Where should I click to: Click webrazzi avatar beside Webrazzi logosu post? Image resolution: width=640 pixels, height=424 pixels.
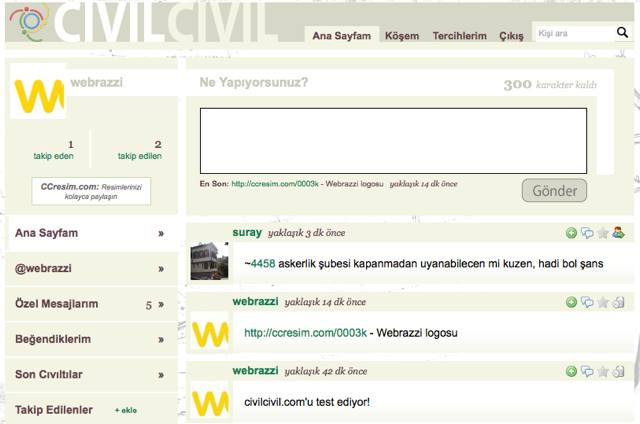tap(210, 333)
